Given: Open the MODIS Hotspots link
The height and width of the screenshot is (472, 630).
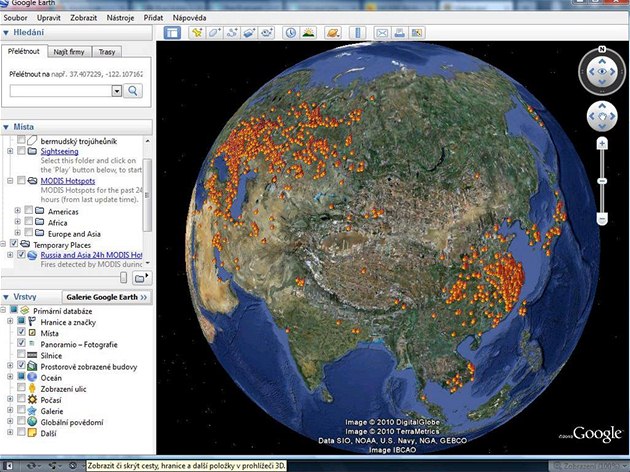Looking at the screenshot, I should click(x=68, y=181).
